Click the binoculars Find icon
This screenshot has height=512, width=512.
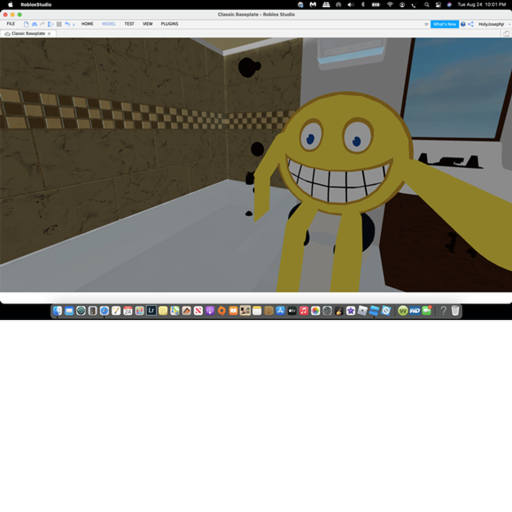click(34, 24)
